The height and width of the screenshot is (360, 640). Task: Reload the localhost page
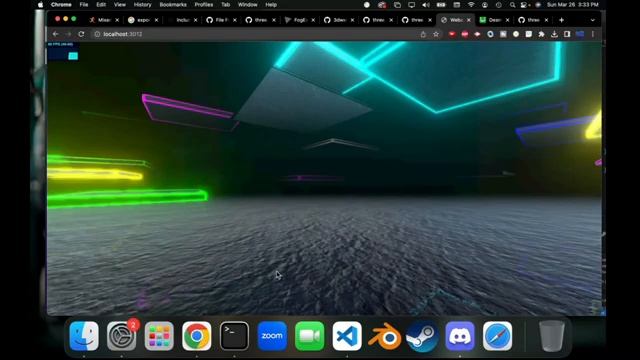81,34
